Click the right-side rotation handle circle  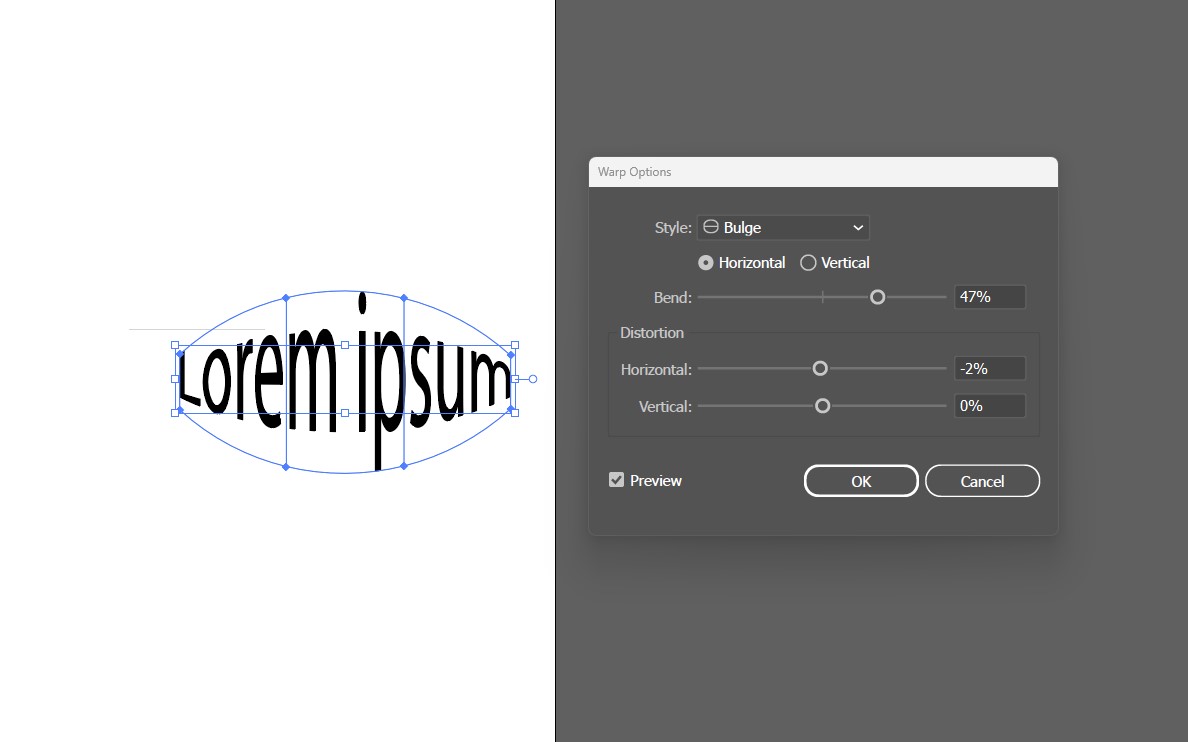[x=532, y=378]
